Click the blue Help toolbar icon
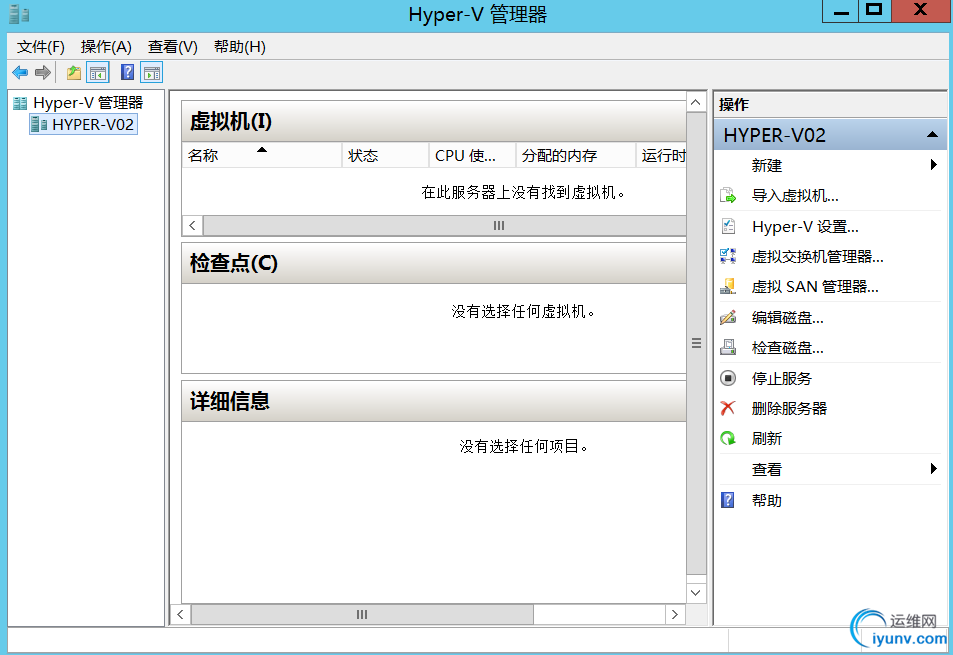Image resolution: width=953 pixels, height=655 pixels. pyautogui.click(x=127, y=73)
